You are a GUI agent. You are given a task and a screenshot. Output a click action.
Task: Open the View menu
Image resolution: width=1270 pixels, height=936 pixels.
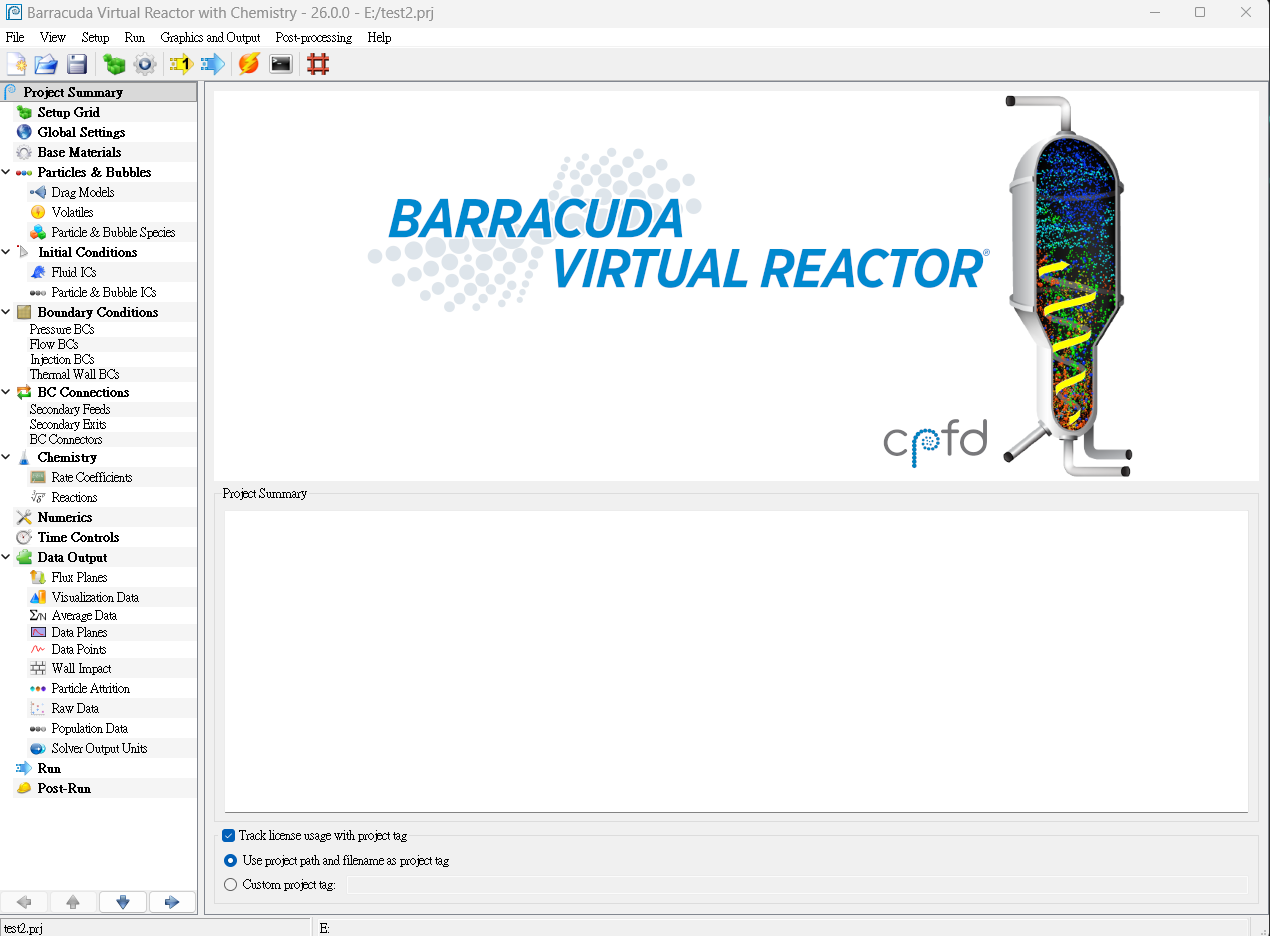pyautogui.click(x=53, y=37)
